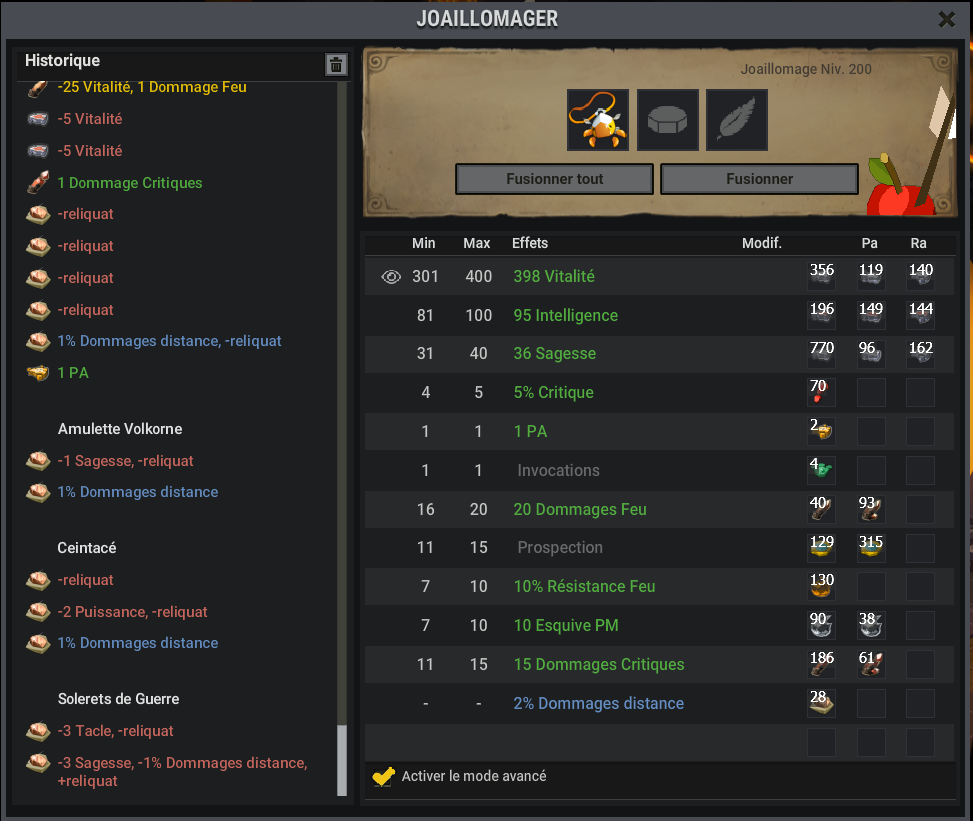Select the amulet item slot
The height and width of the screenshot is (821, 973).
point(598,120)
